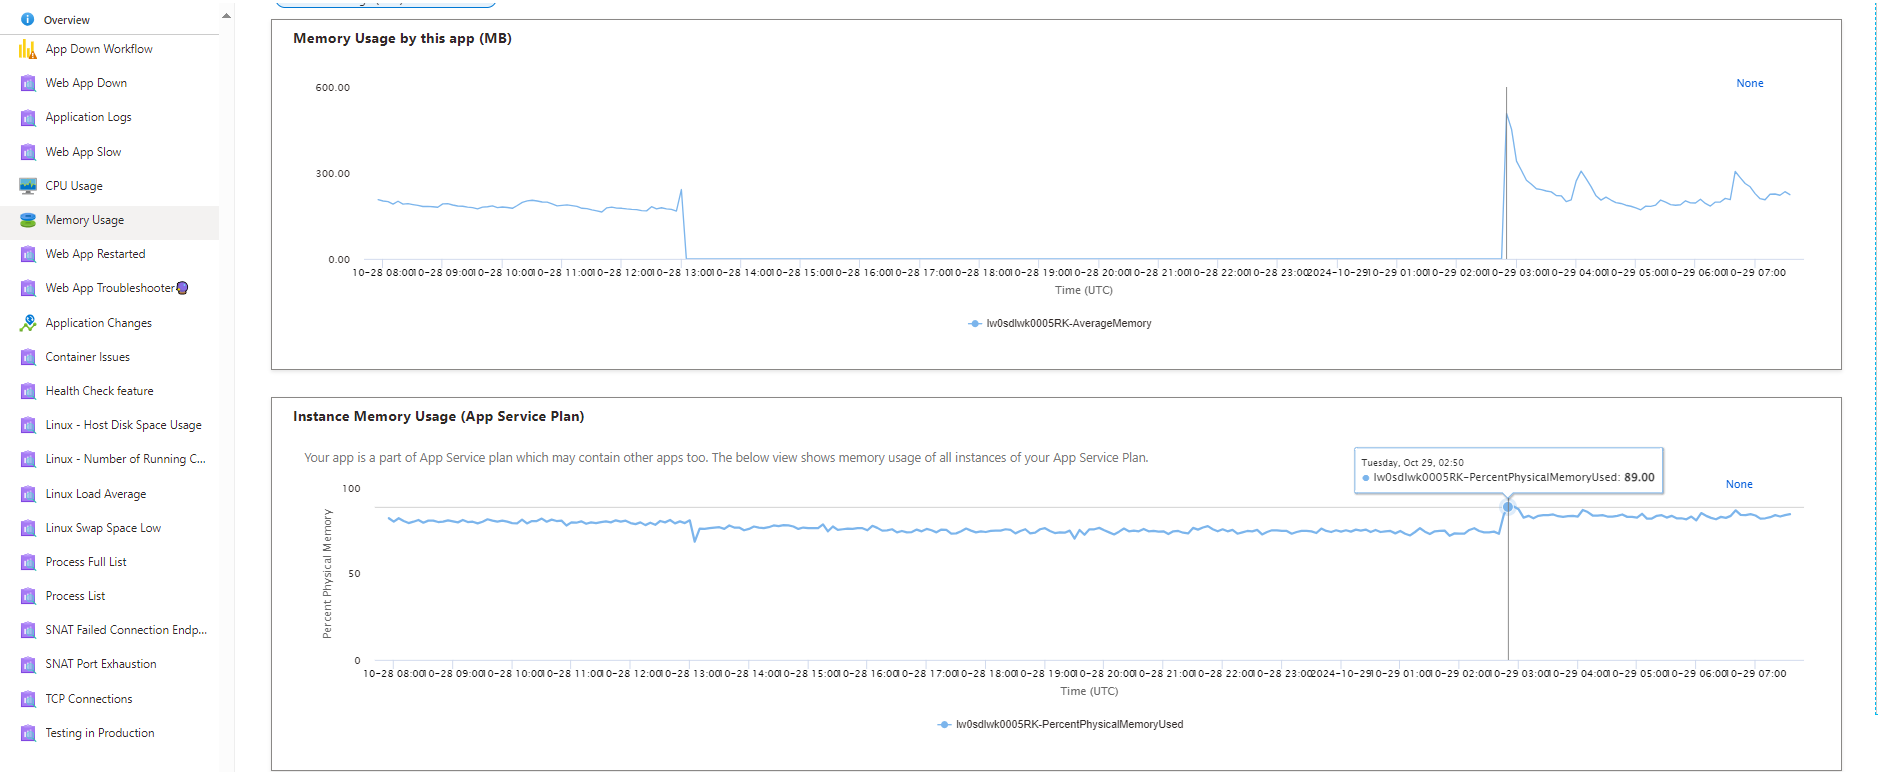Open the None dropdown on Instance Memory chart
This screenshot has height=772, width=1880.
click(1739, 484)
